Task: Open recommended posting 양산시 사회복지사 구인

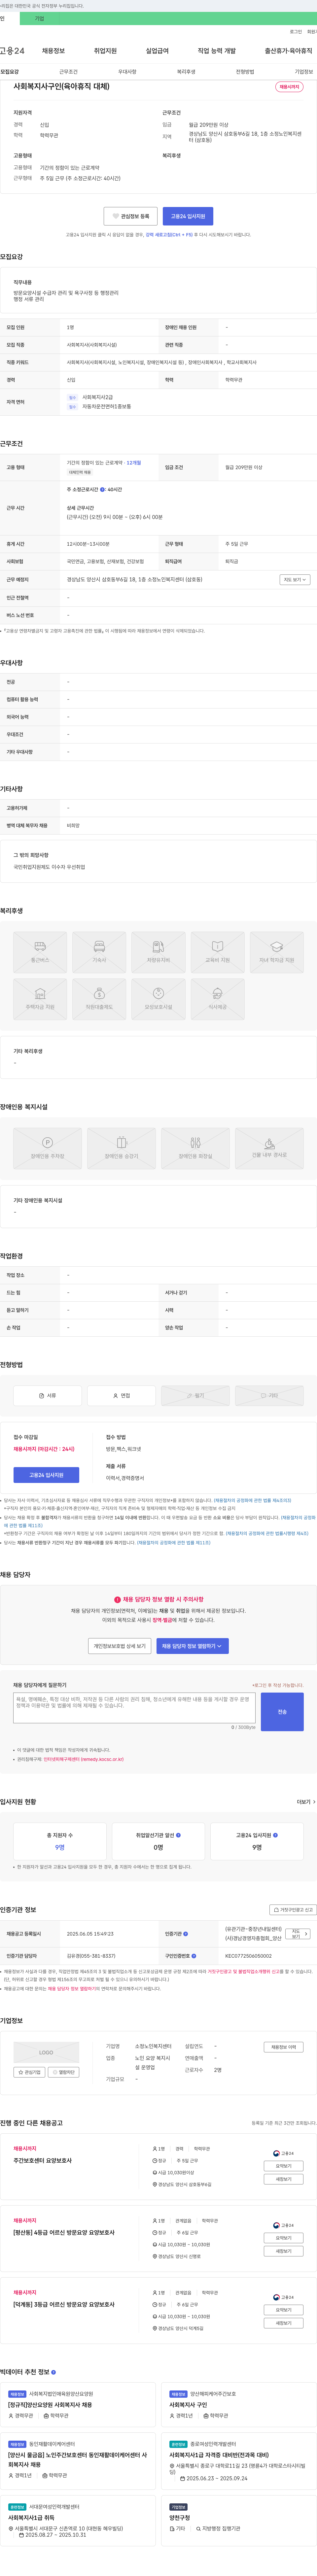Action: 188,2405
